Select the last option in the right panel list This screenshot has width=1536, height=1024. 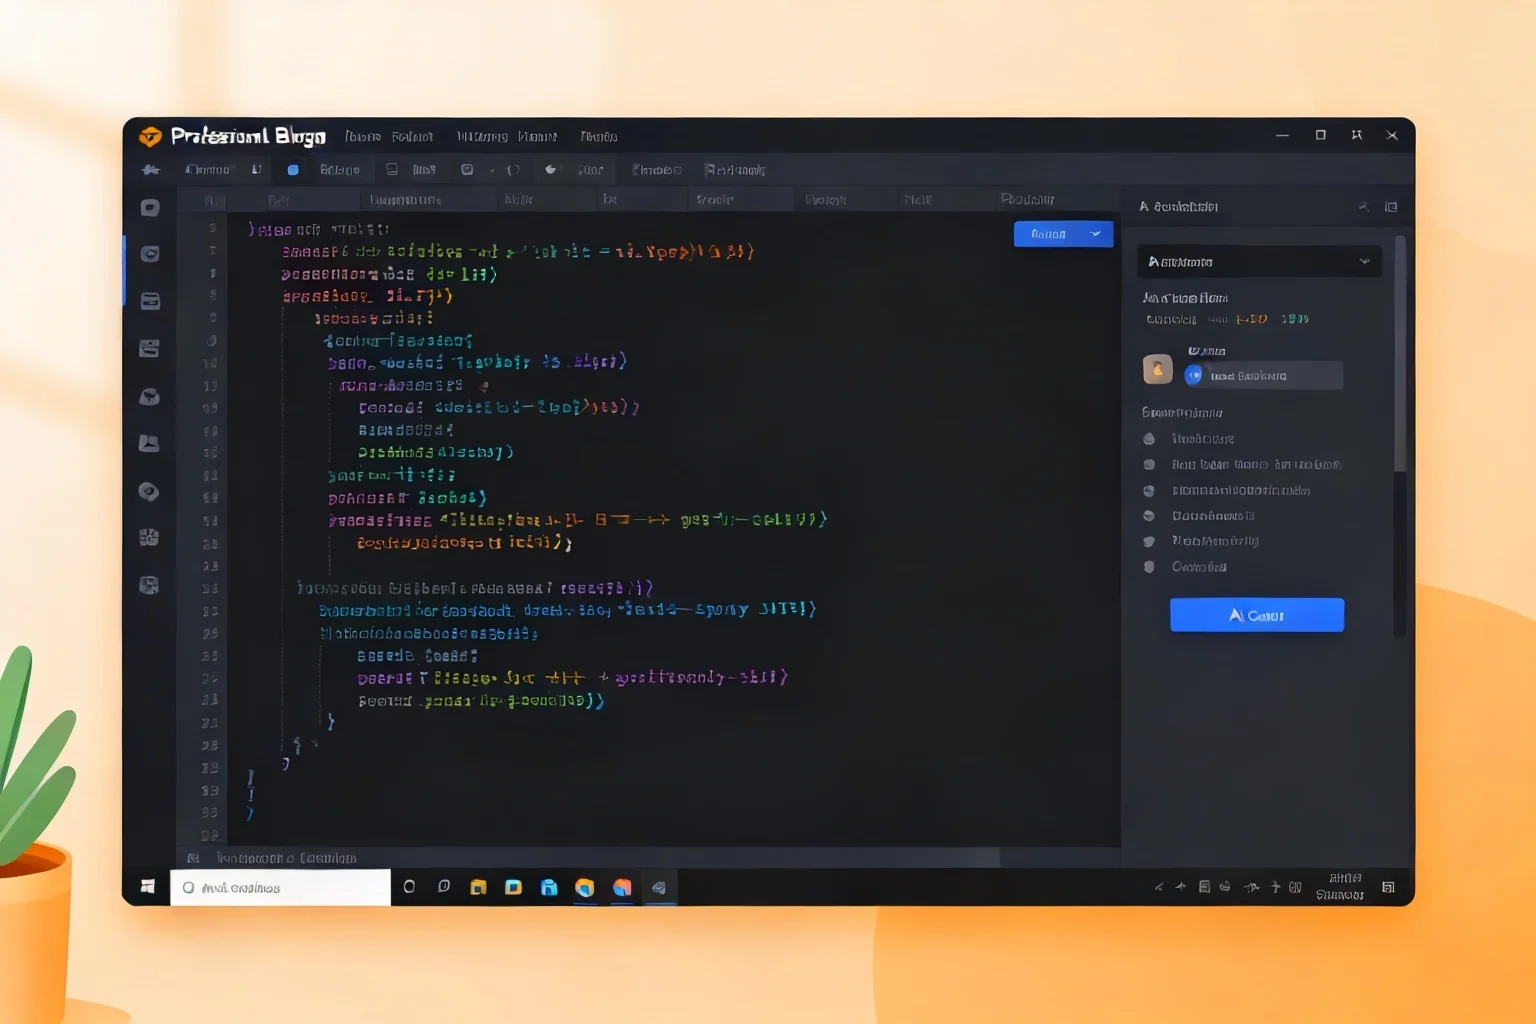click(x=1184, y=567)
